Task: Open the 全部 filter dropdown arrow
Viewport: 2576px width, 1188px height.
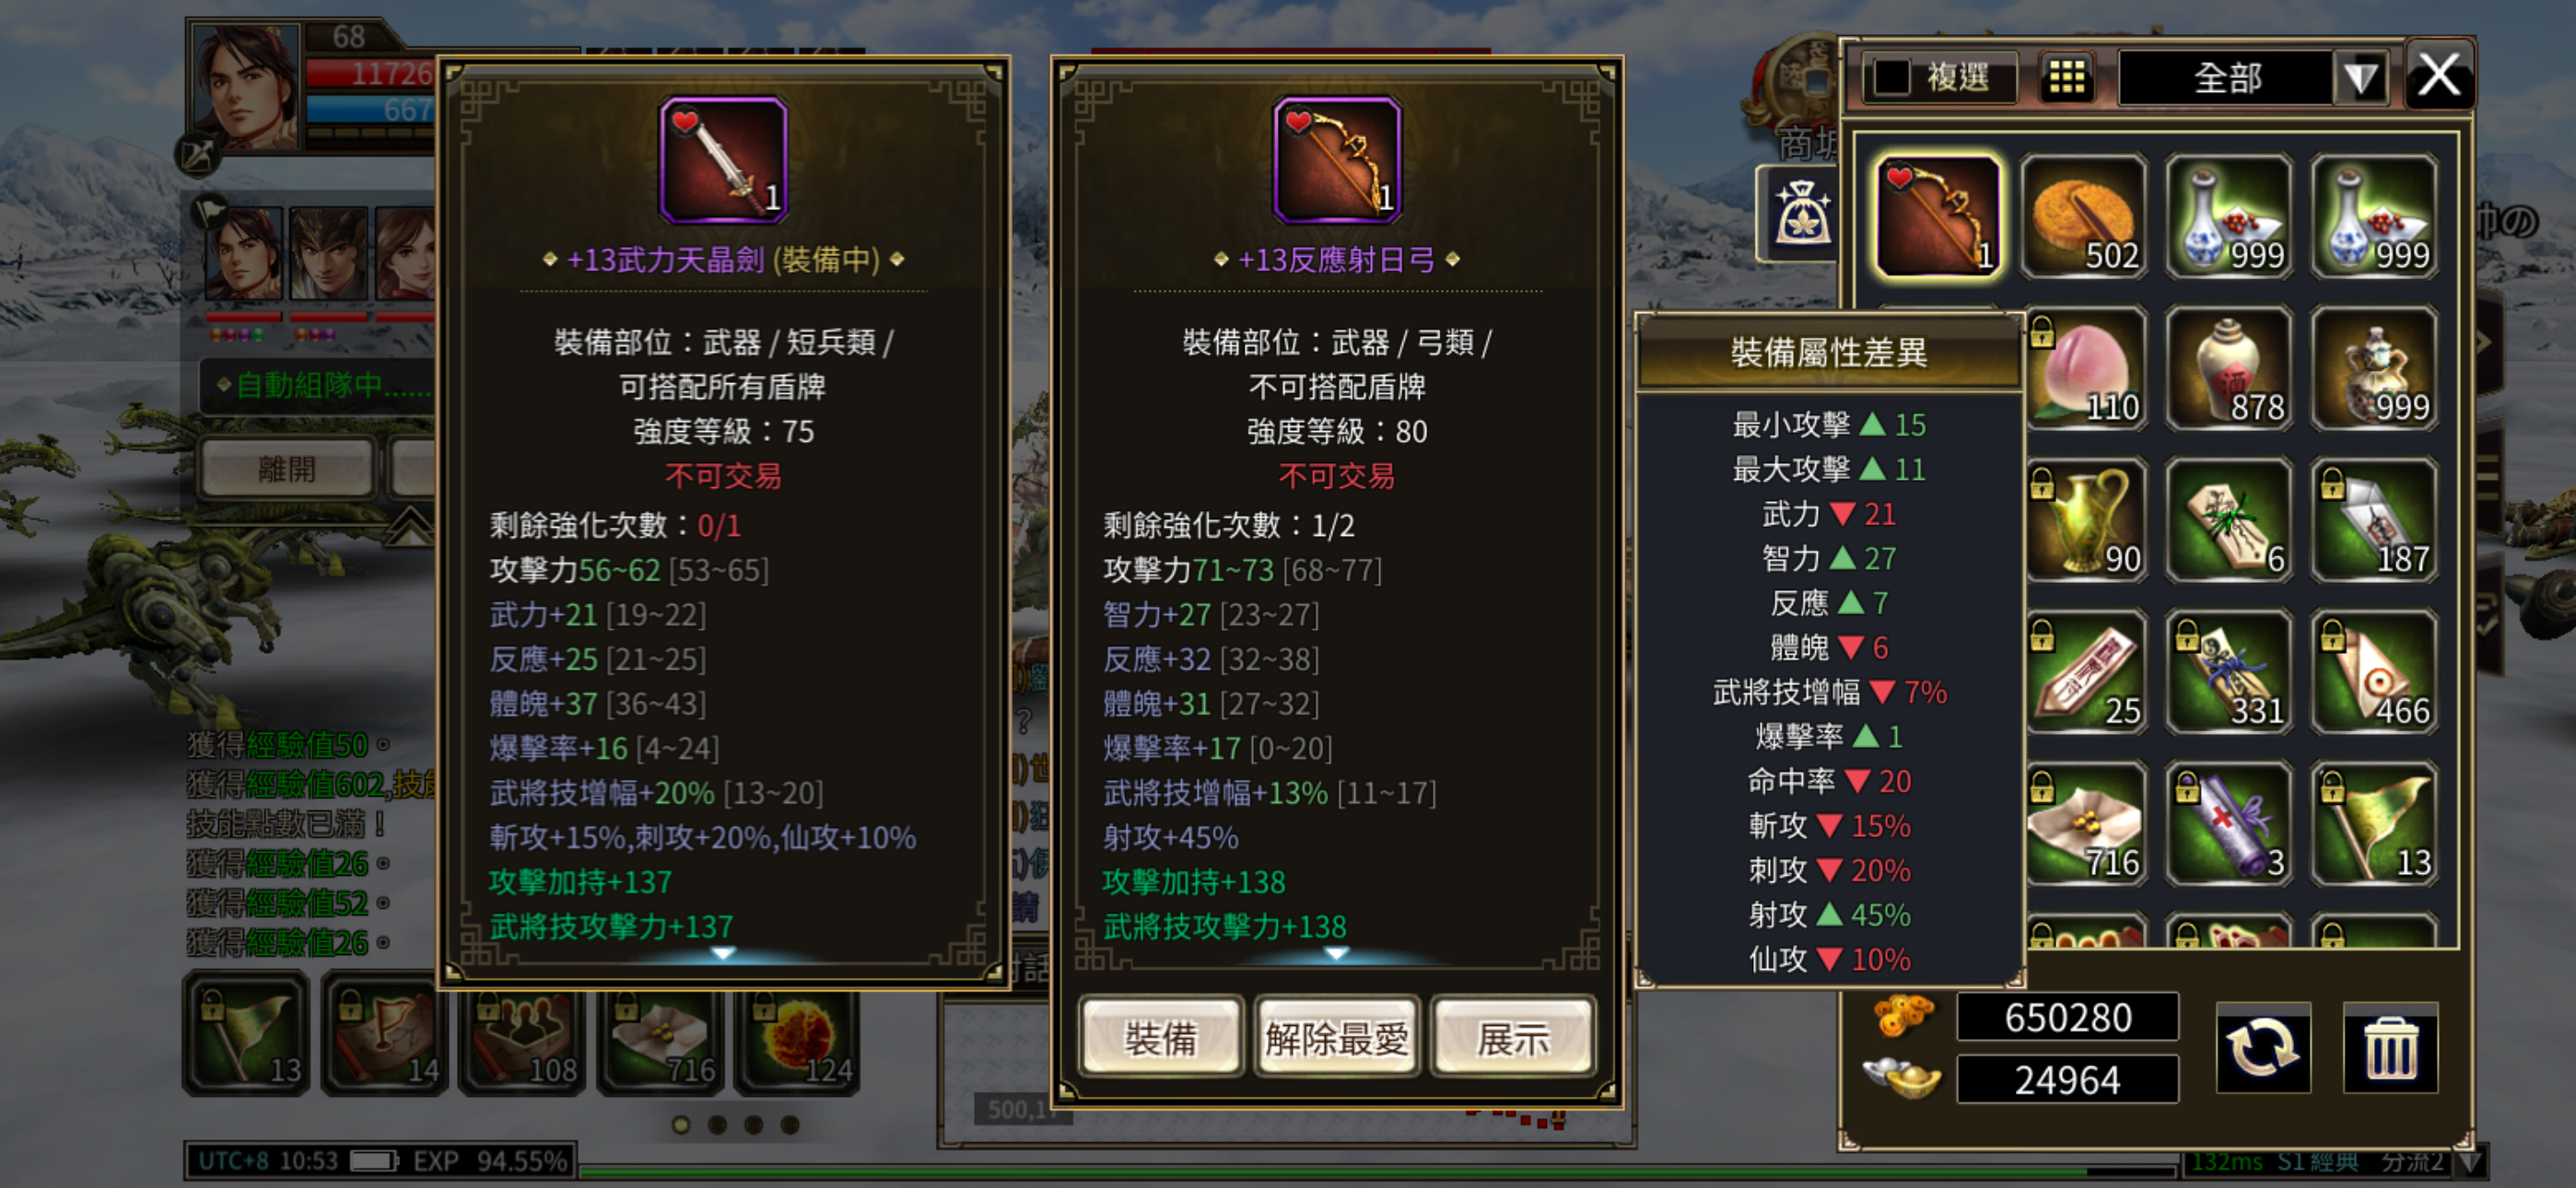Action: [2361, 77]
